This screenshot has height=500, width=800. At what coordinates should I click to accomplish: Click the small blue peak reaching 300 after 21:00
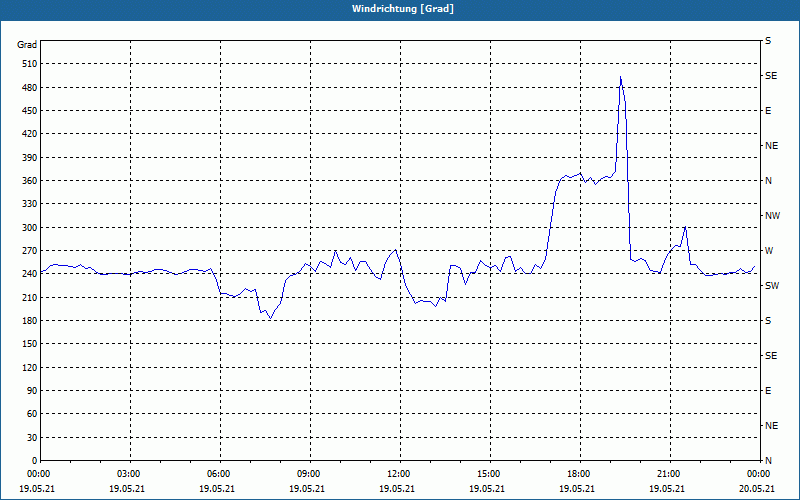point(685,227)
